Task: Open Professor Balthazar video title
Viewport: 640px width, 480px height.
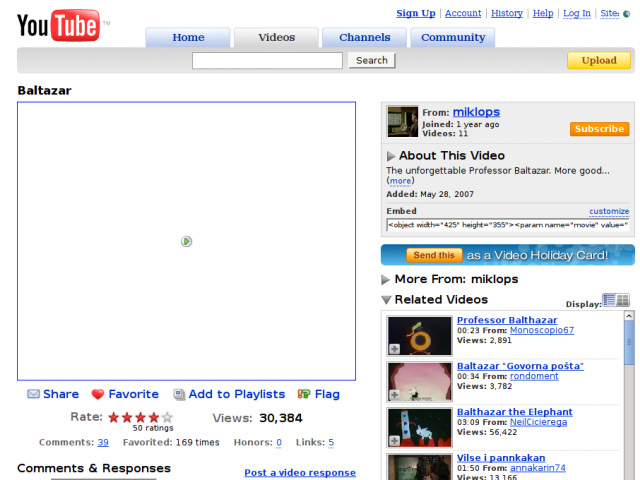Action: pyautogui.click(x=507, y=320)
